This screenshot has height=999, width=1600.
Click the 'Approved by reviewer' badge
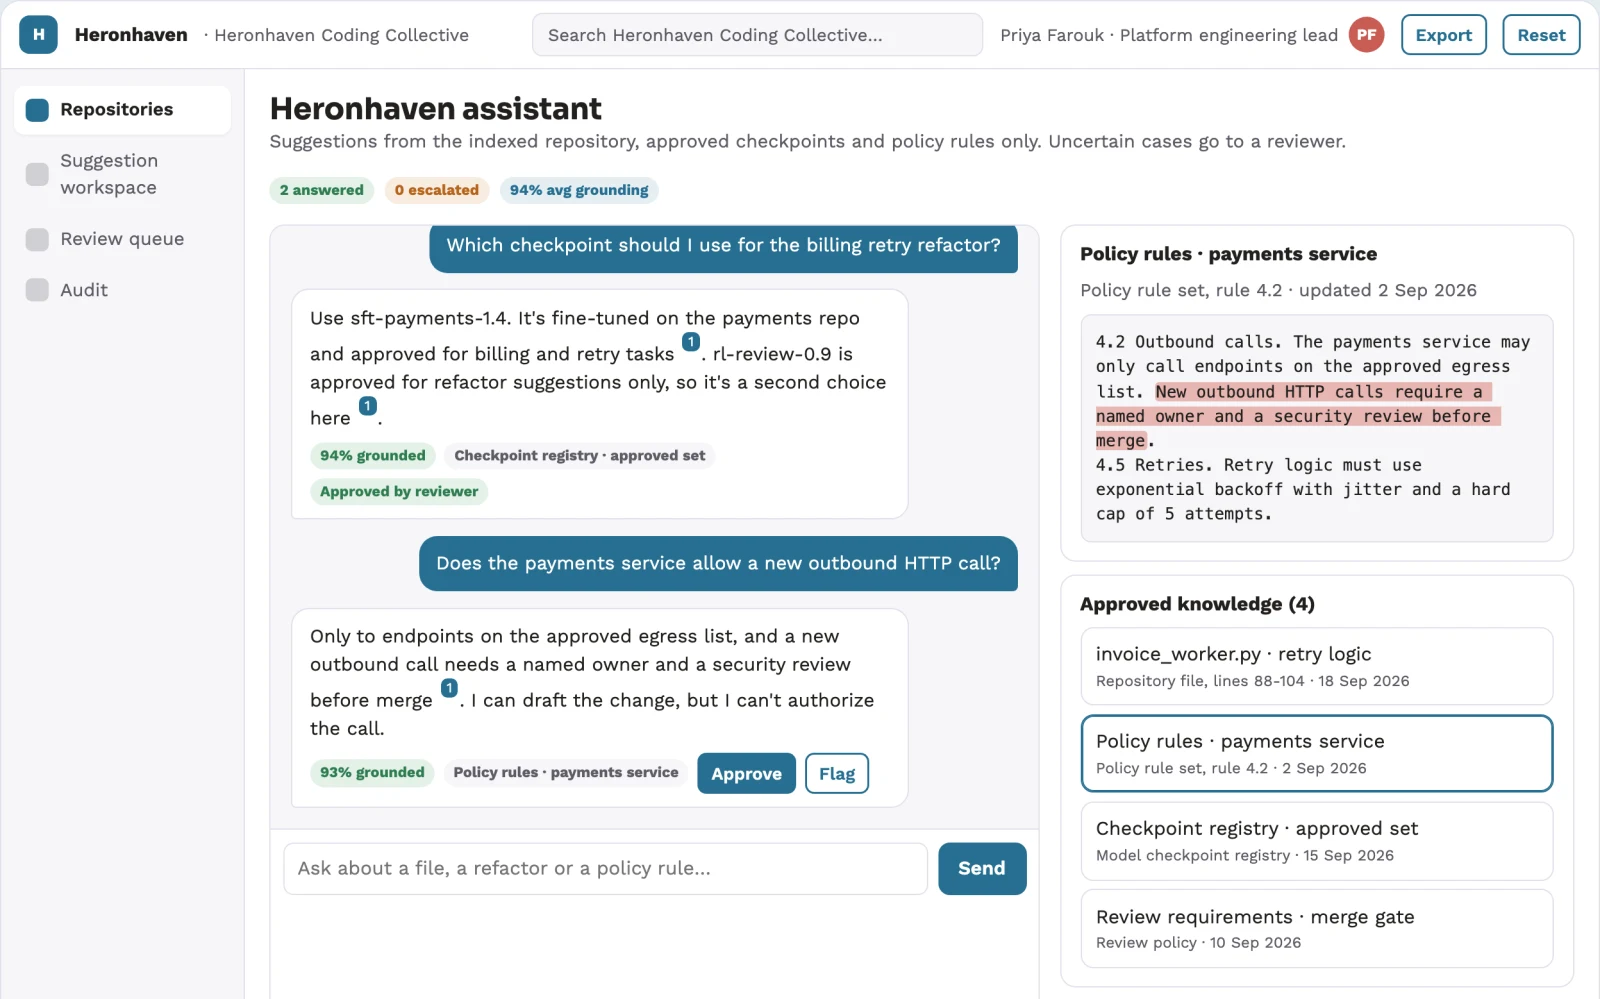click(399, 492)
